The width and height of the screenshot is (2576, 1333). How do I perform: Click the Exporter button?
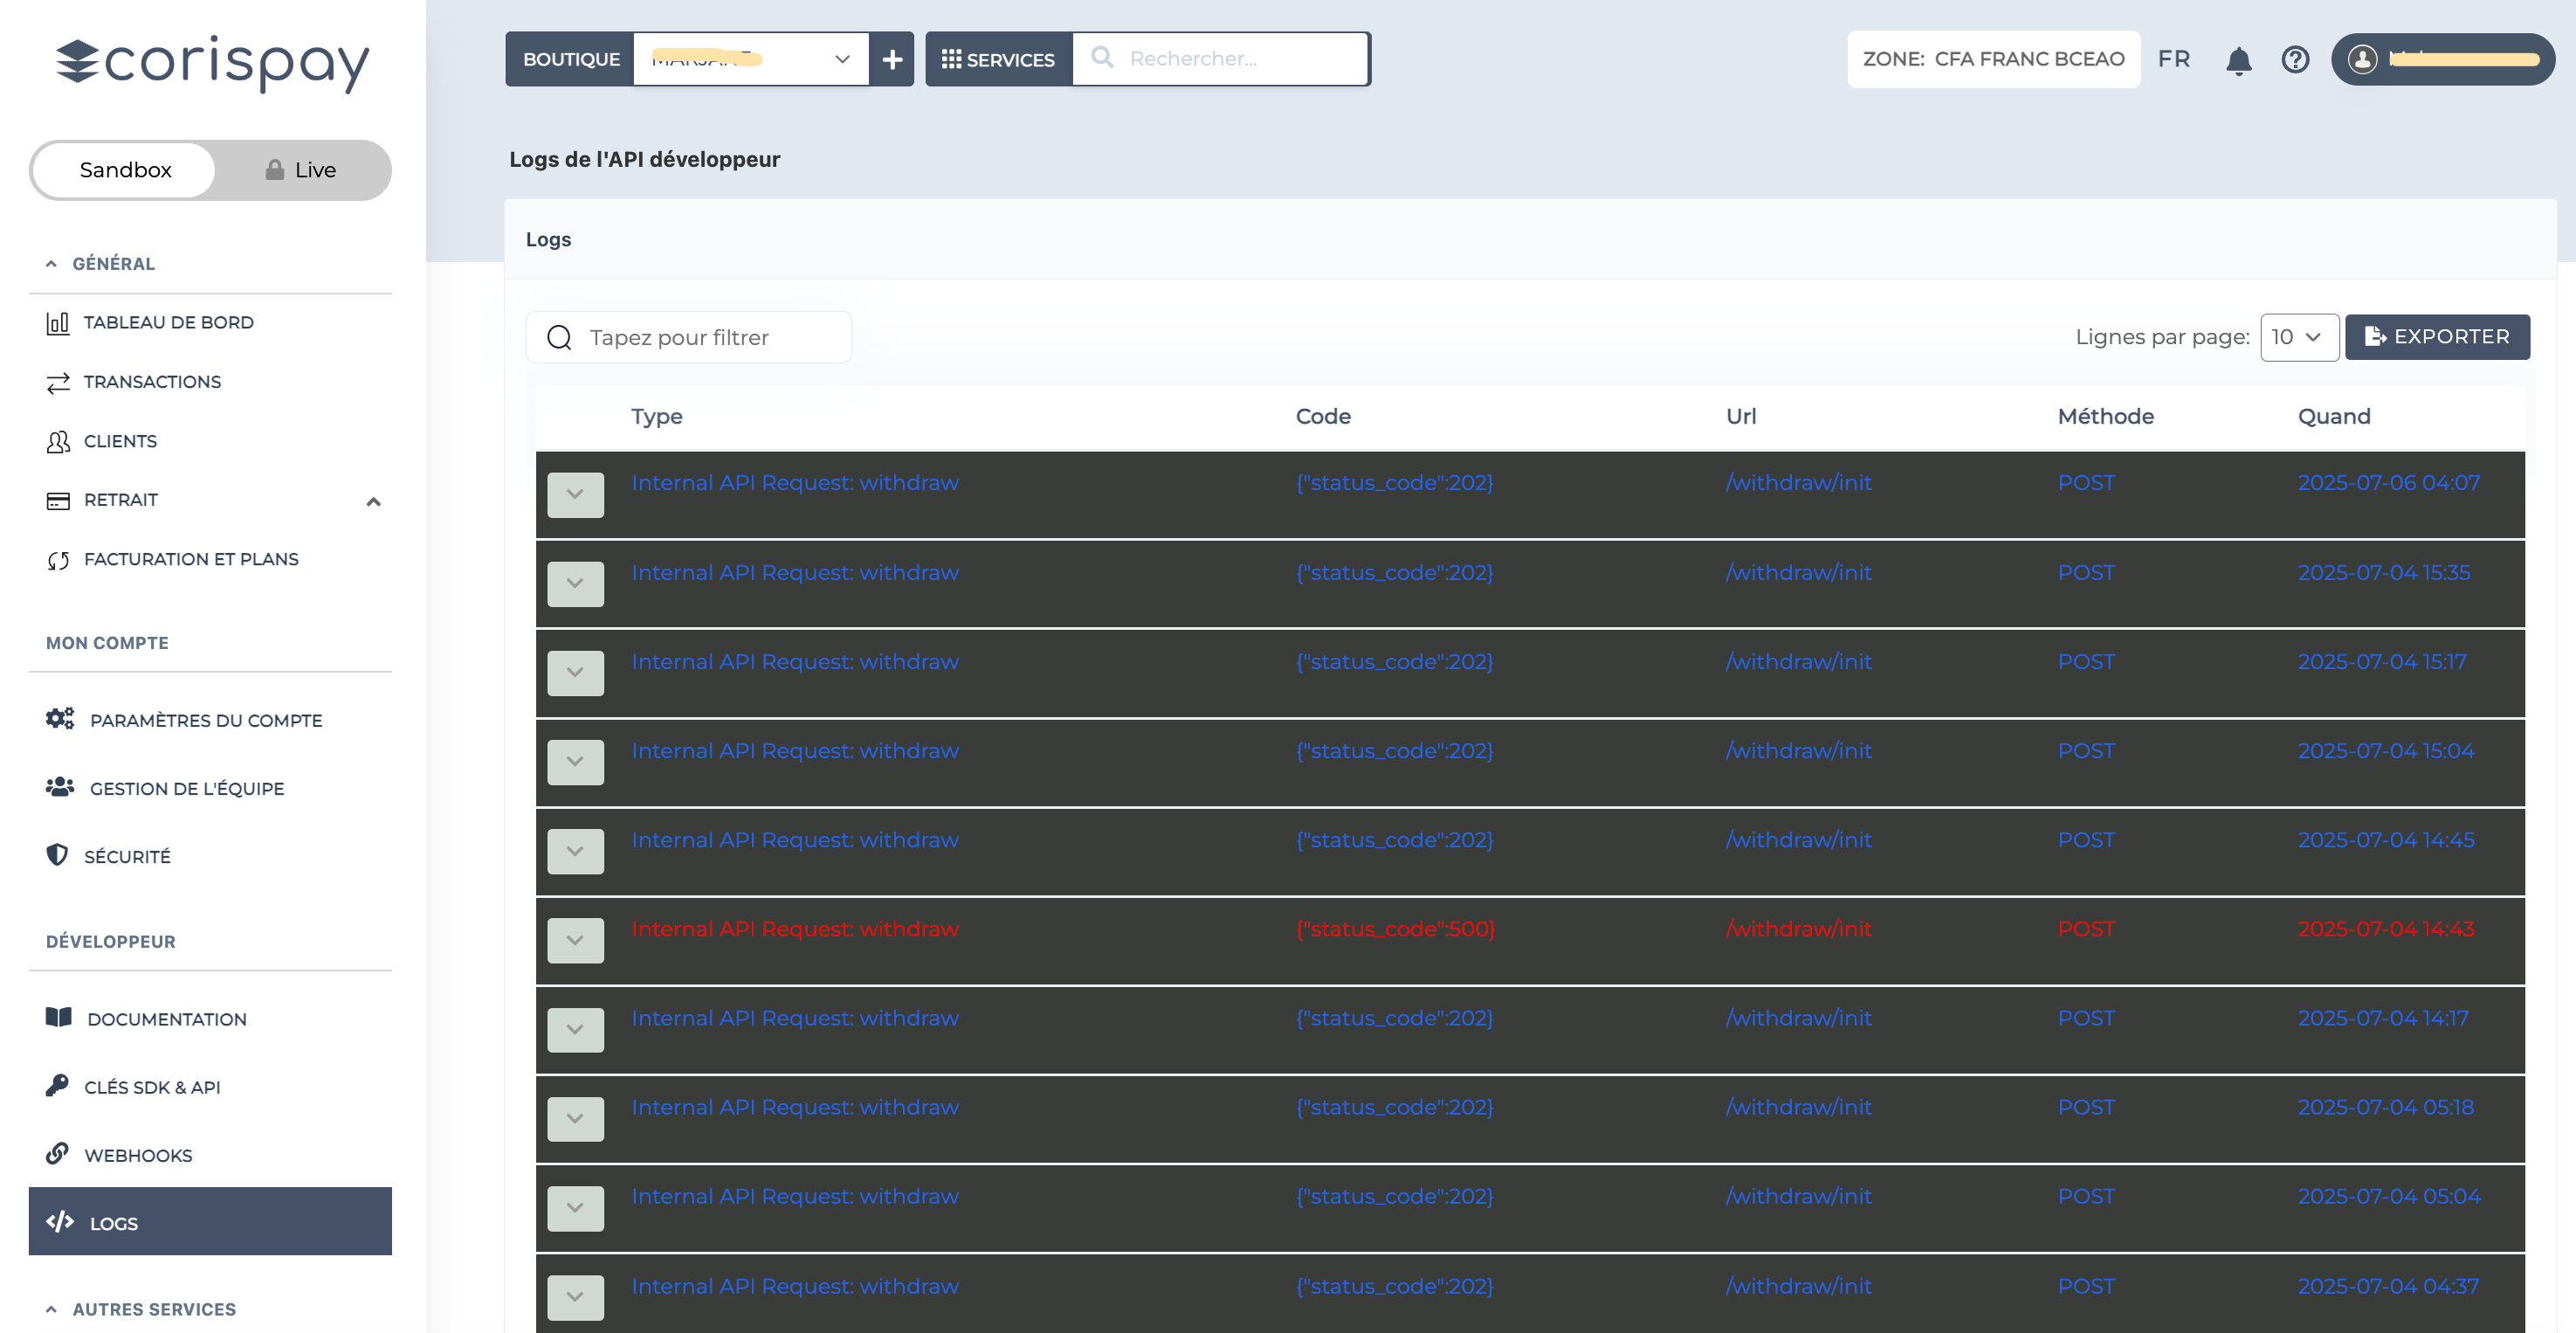click(x=2436, y=337)
